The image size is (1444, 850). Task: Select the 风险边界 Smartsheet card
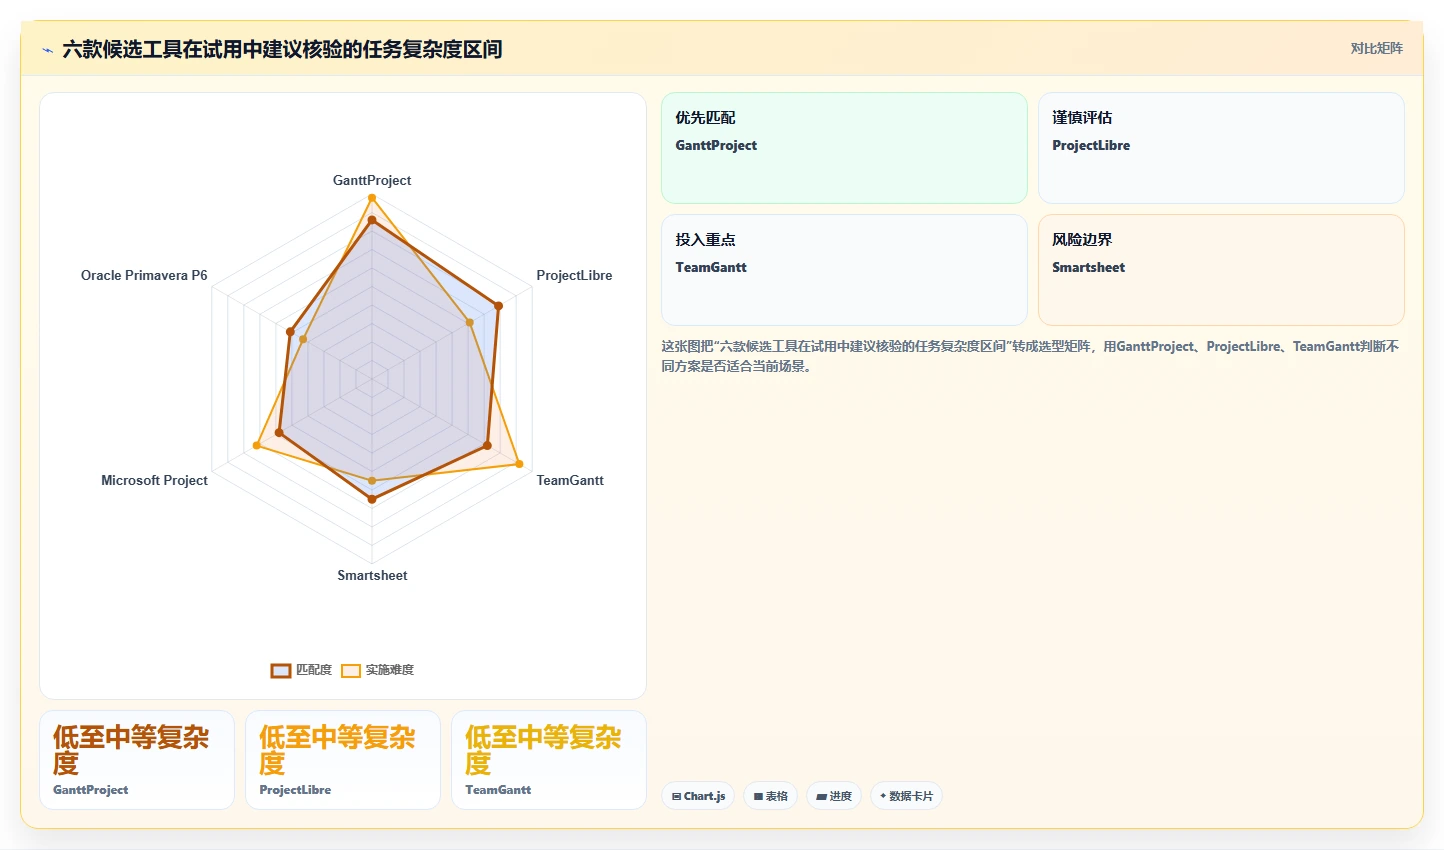[x=1221, y=270]
